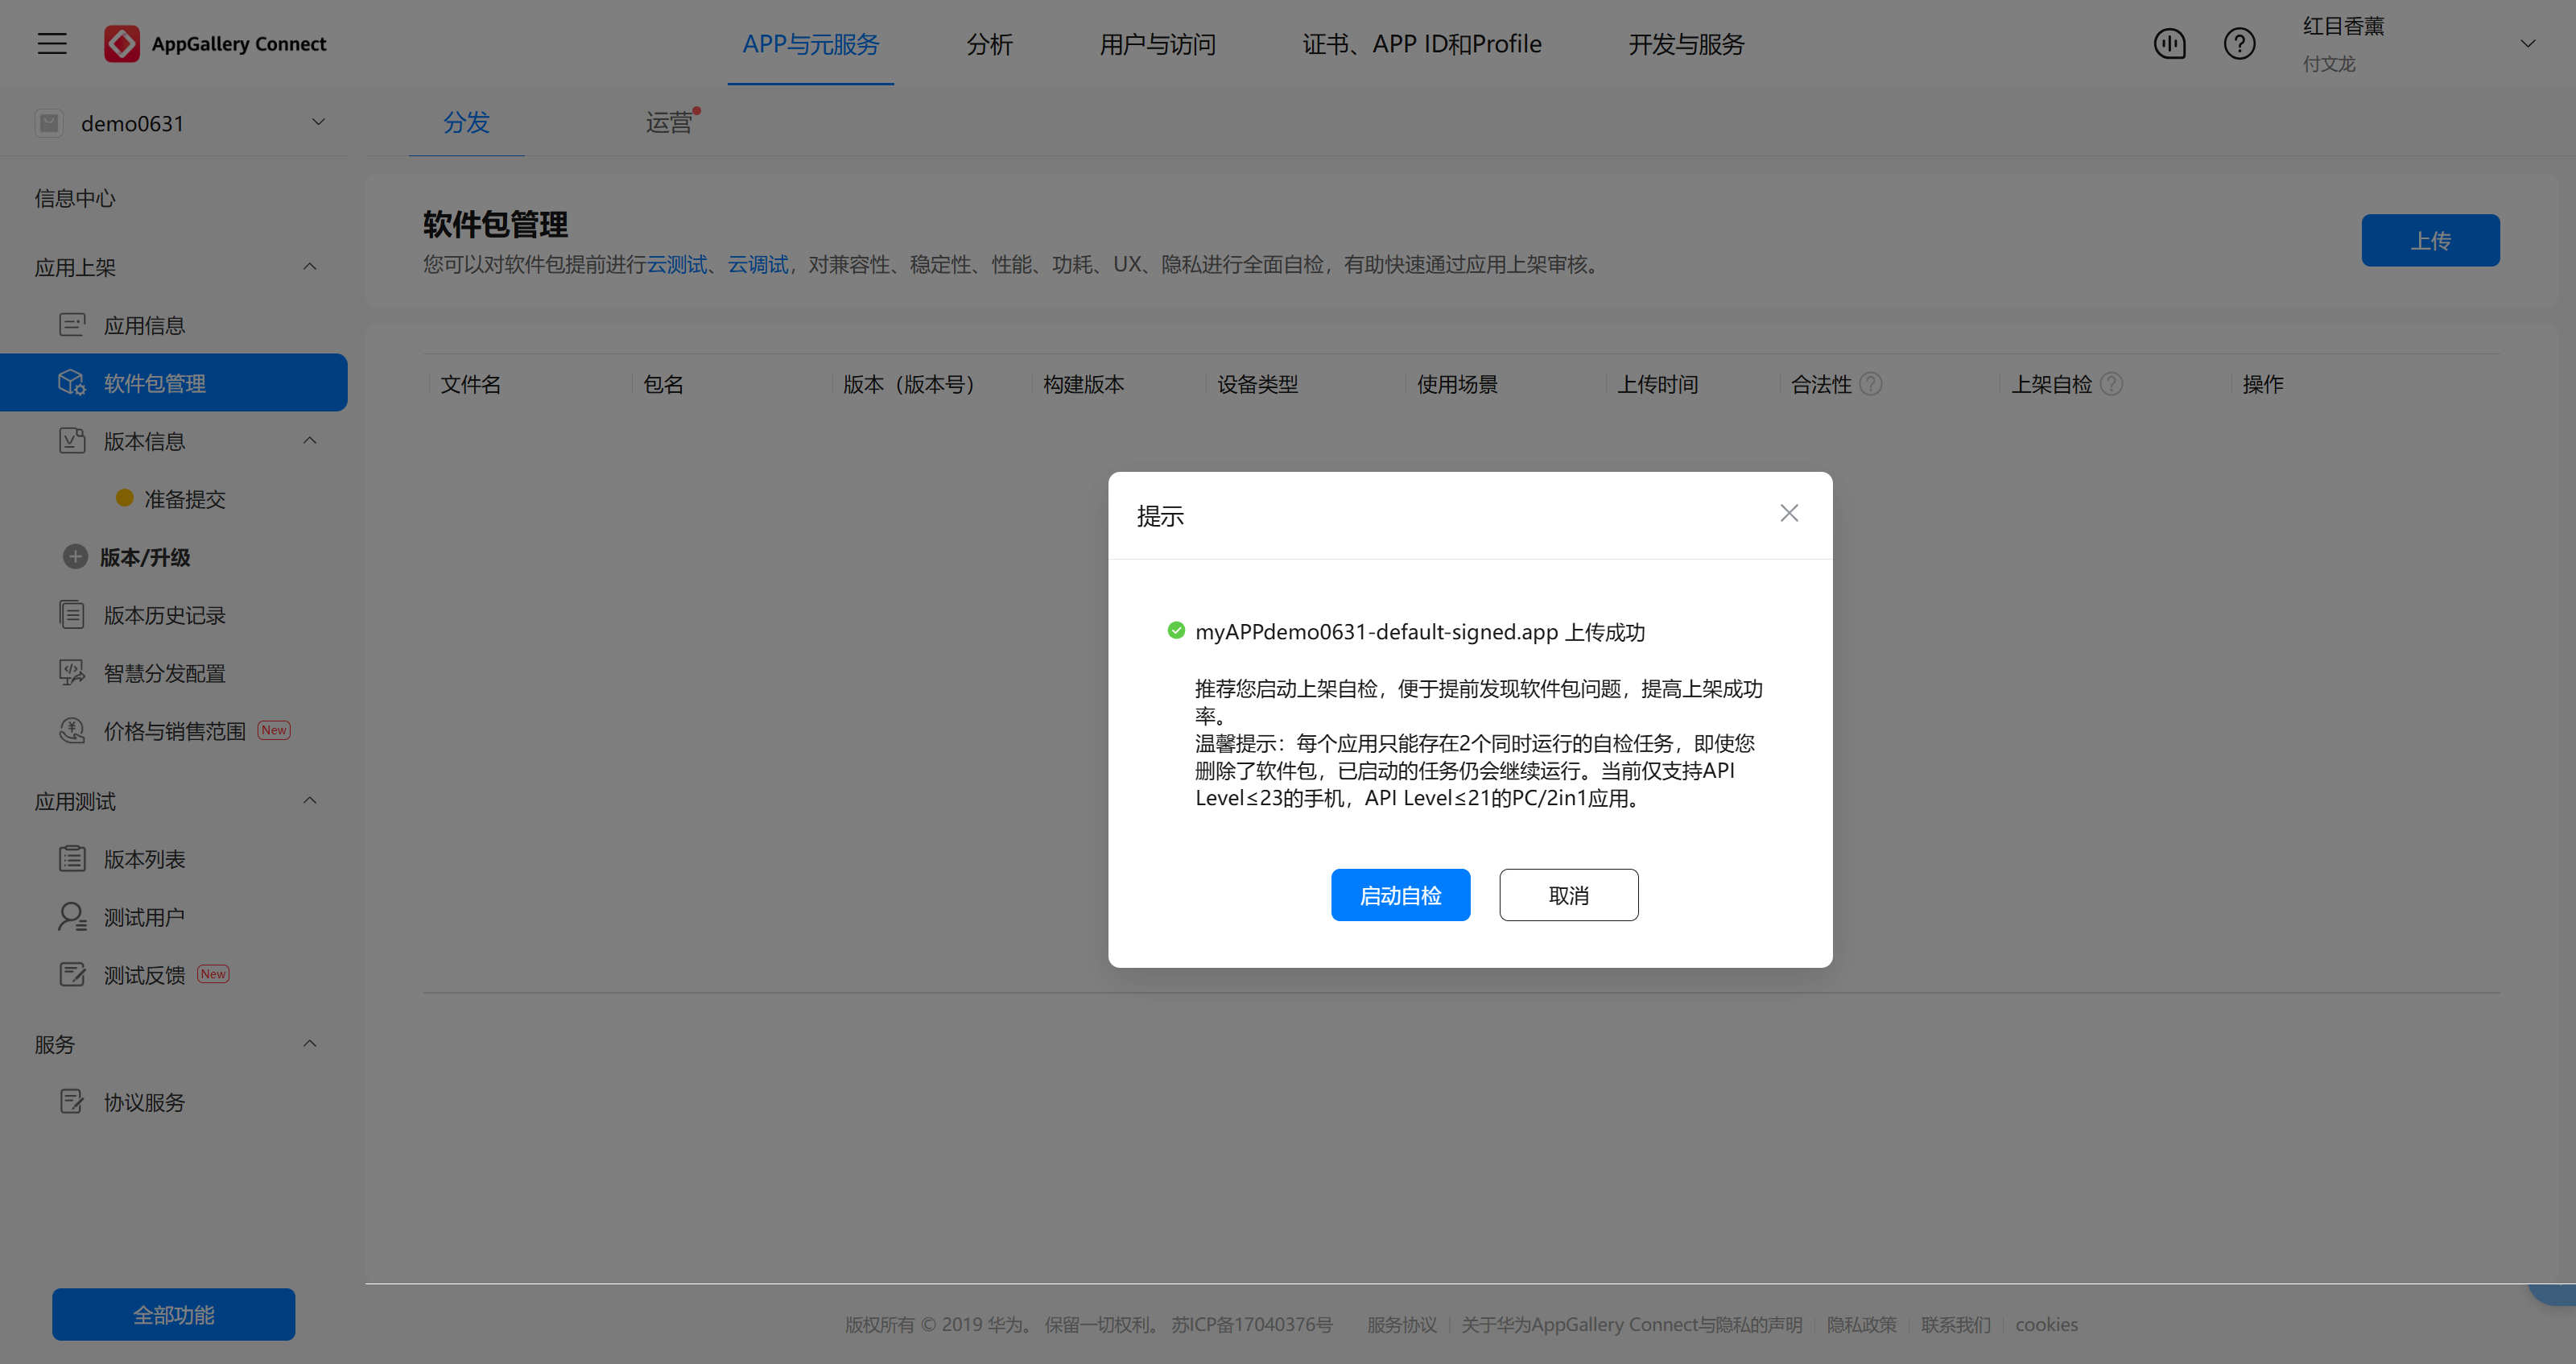The width and height of the screenshot is (2576, 1364).
Task: Click the 测试用户 person icon
Action: coord(72,917)
